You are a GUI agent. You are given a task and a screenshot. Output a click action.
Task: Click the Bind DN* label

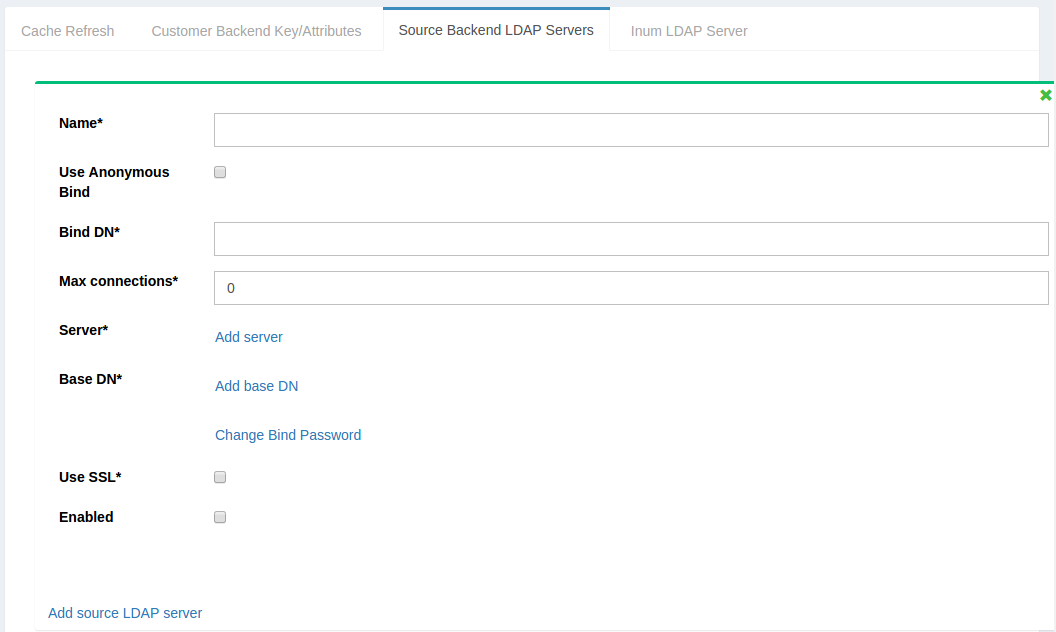88,232
